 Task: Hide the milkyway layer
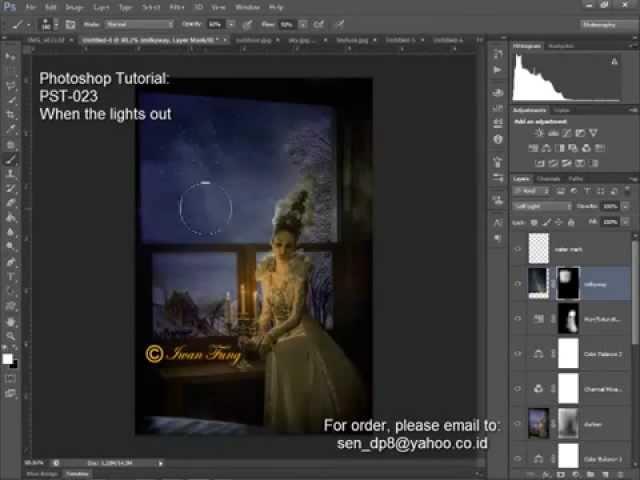coord(518,284)
